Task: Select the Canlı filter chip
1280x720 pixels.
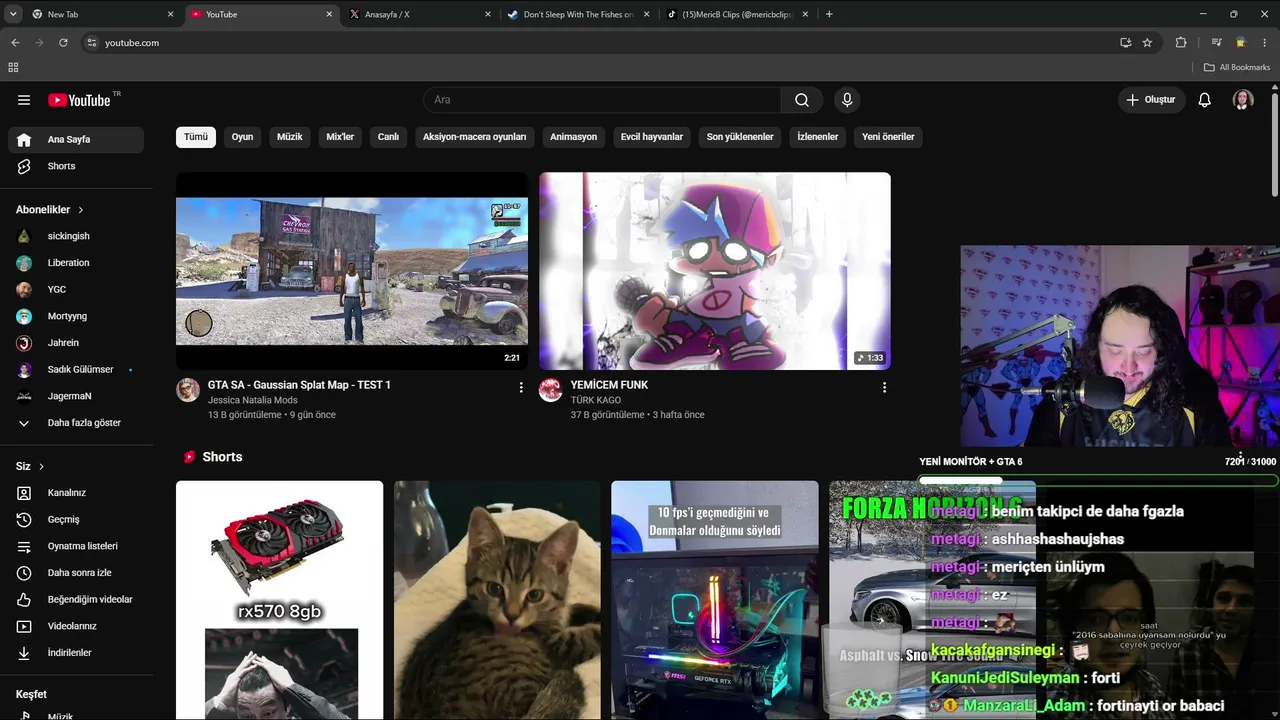Action: 388,137
